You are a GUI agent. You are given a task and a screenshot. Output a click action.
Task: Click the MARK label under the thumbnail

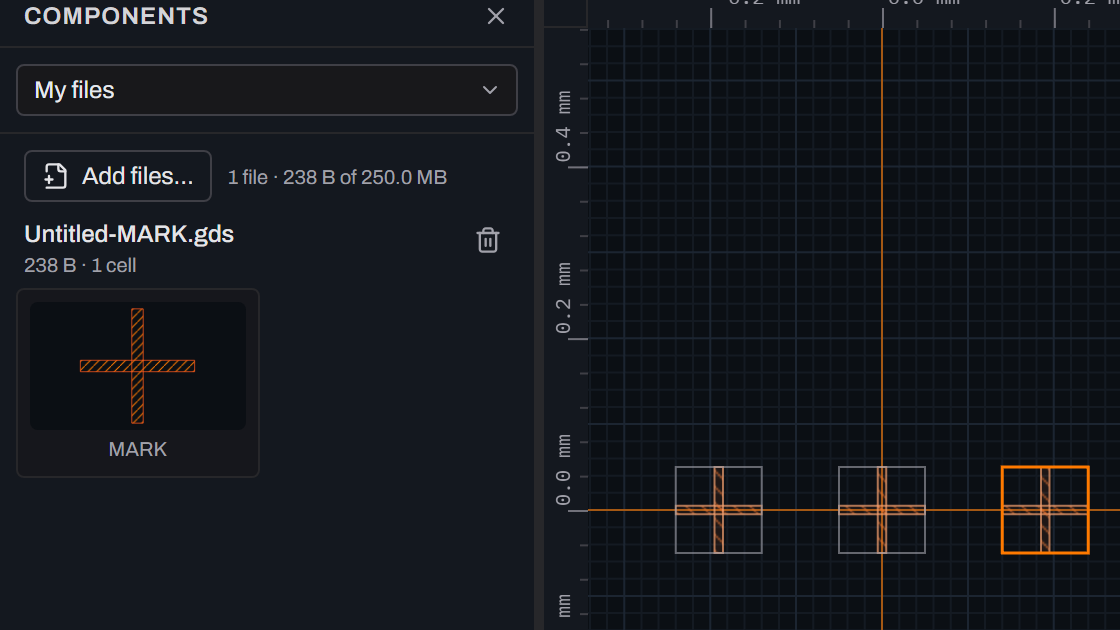[x=138, y=449]
